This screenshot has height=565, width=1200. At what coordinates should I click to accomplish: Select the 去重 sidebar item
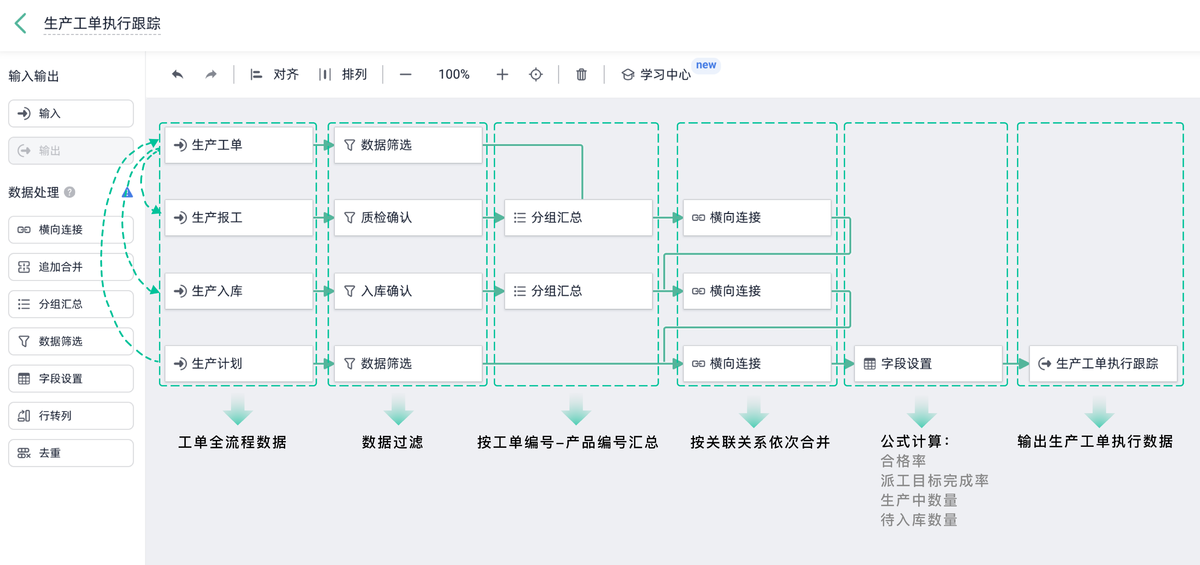point(71,453)
